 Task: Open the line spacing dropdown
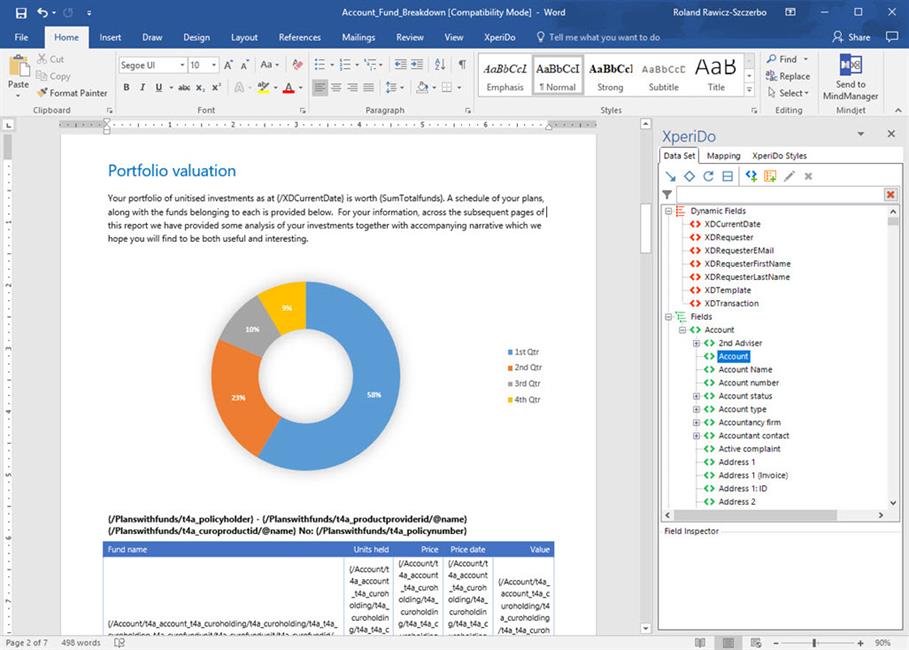tap(394, 88)
